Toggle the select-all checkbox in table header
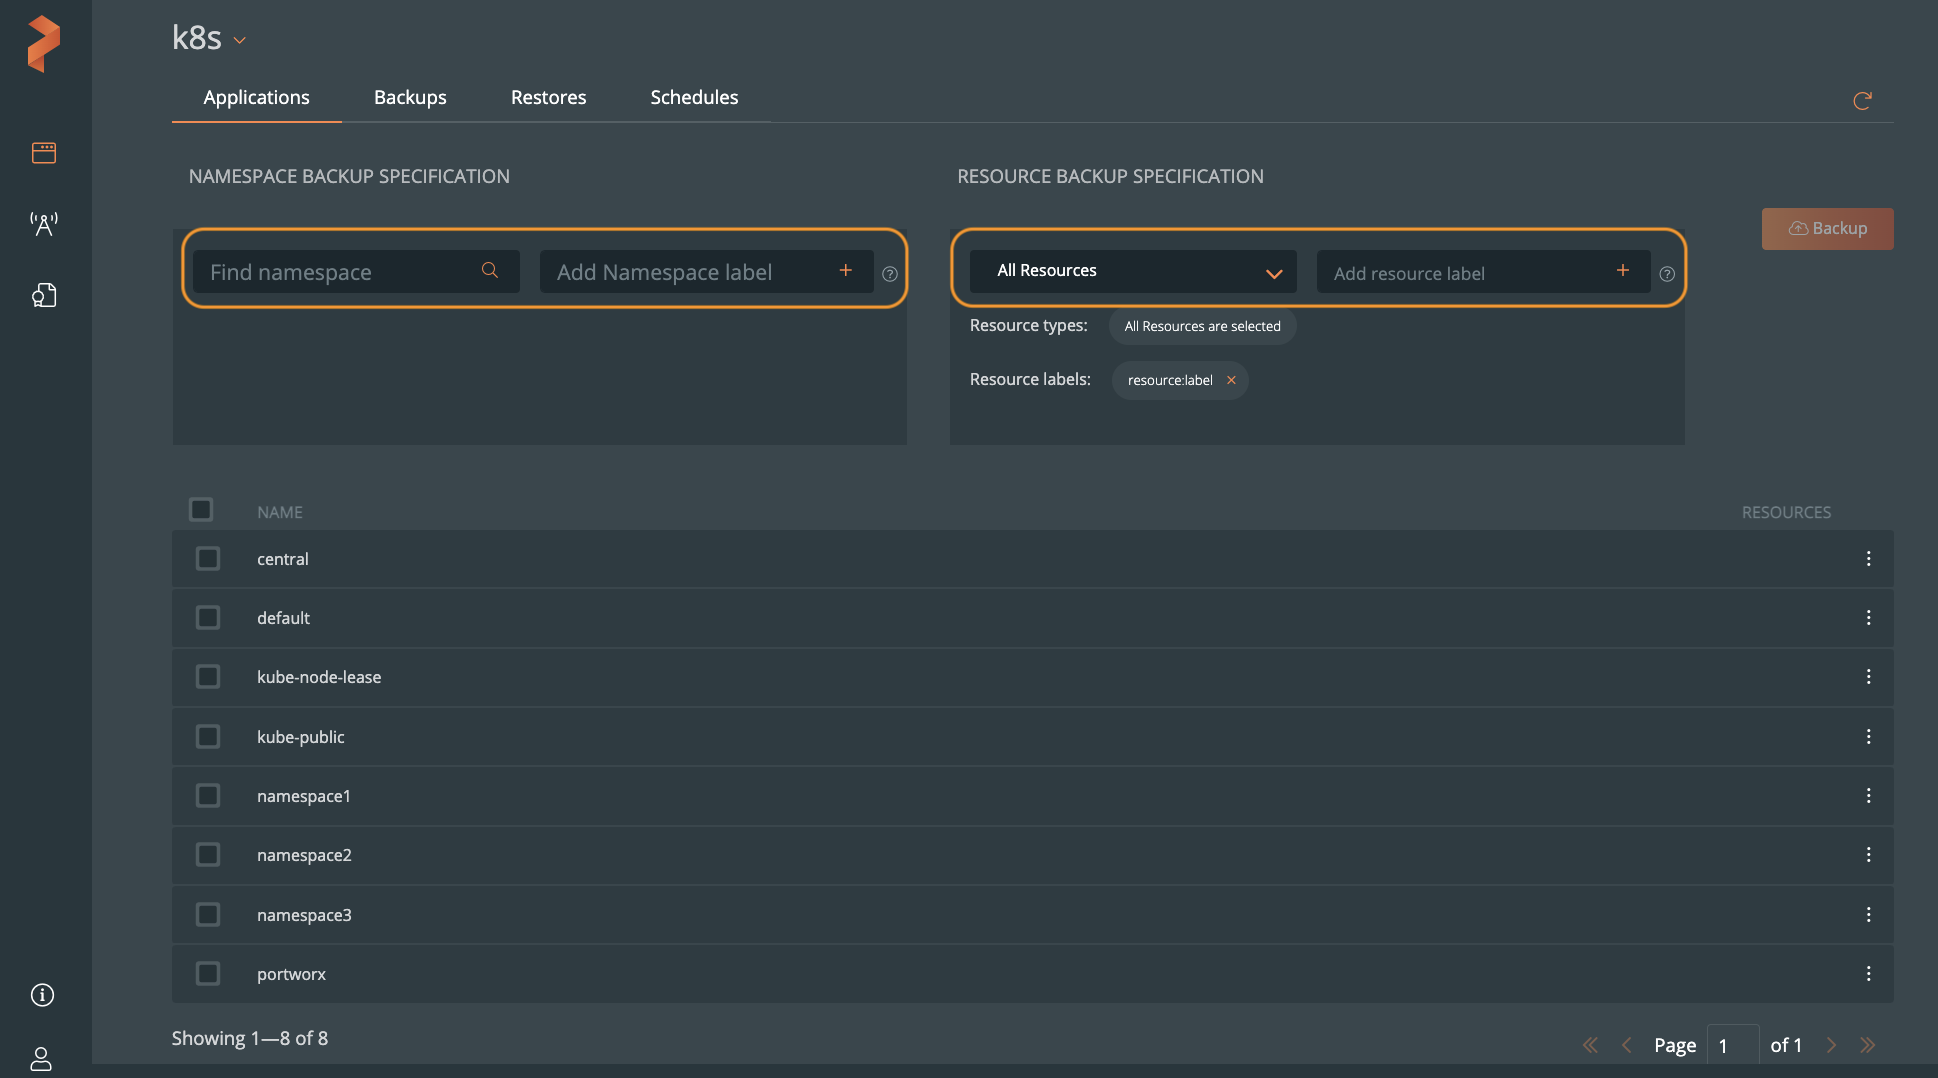Screen dimensions: 1938x1078 (201, 510)
